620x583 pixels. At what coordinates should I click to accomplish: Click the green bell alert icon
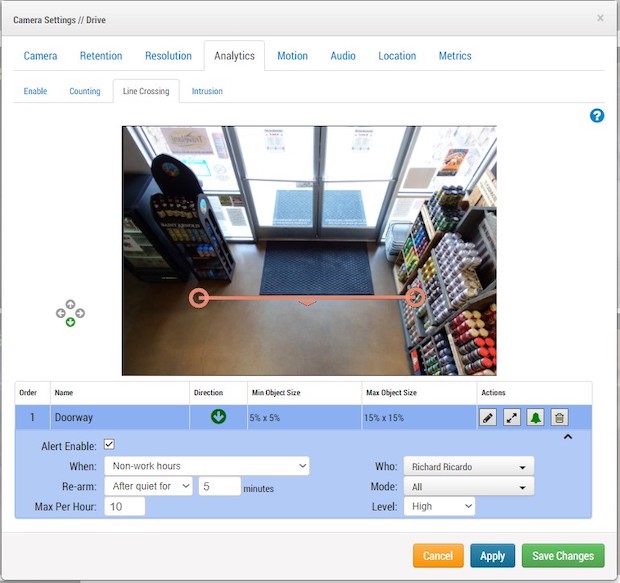(536, 417)
